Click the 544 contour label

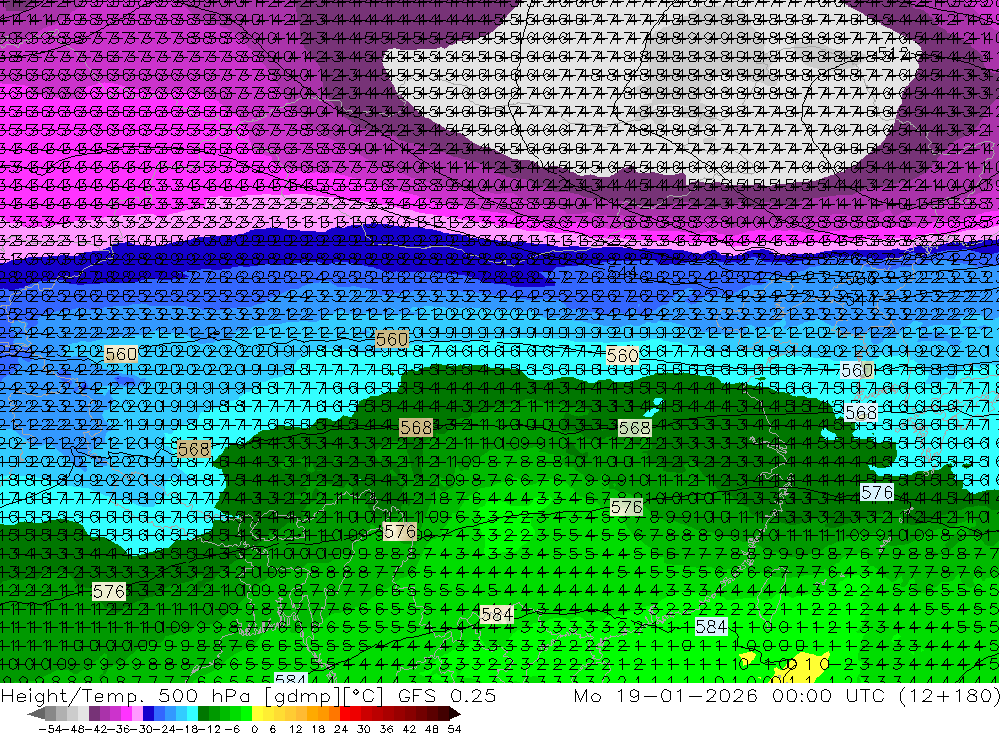coord(622,270)
